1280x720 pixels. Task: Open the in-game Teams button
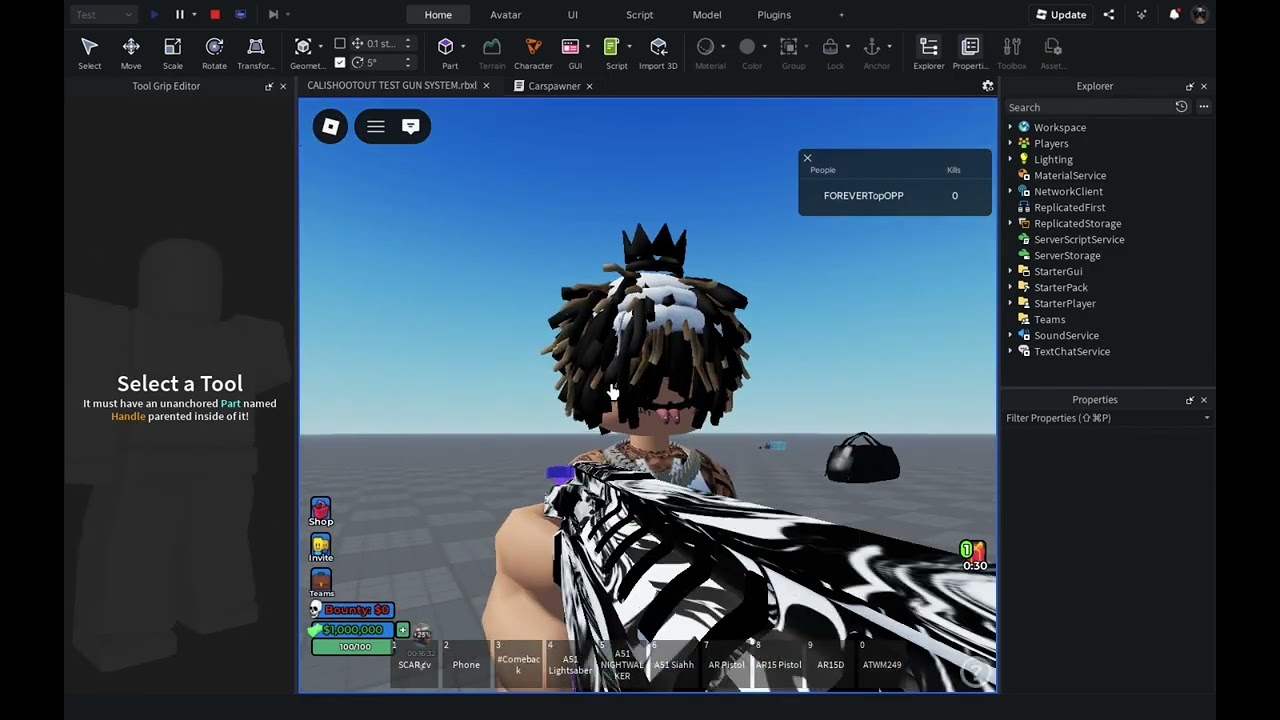(320, 583)
